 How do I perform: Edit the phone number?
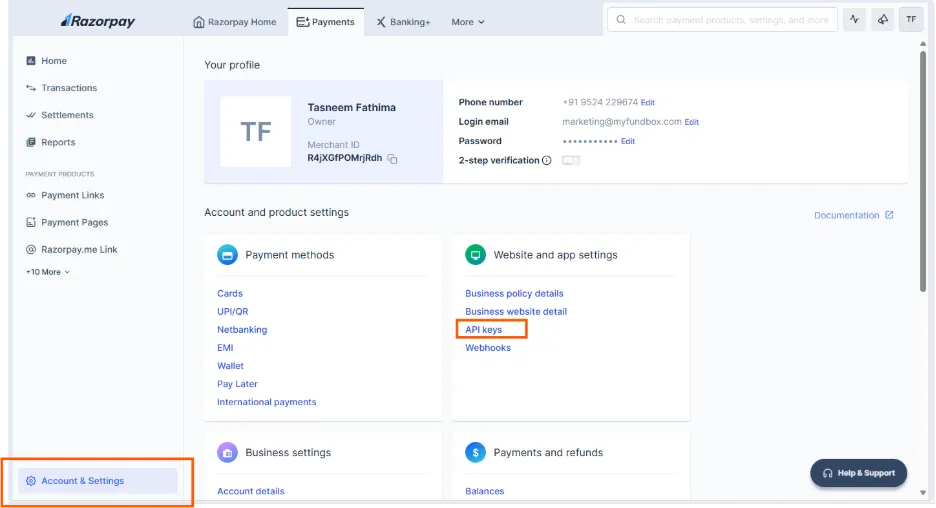click(x=648, y=103)
